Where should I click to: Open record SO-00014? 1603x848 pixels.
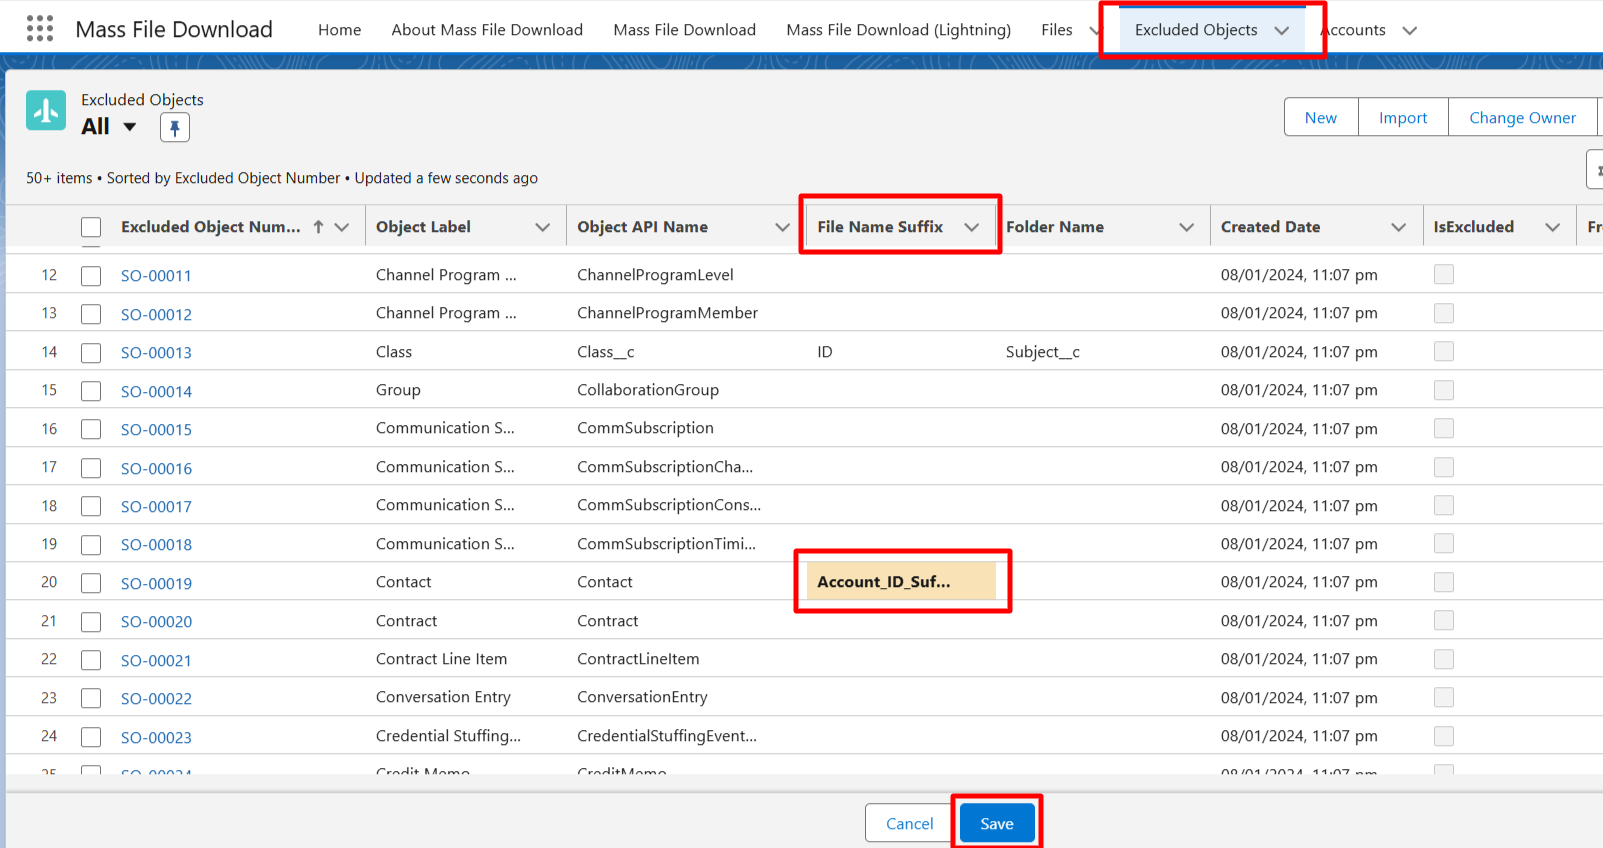point(156,391)
